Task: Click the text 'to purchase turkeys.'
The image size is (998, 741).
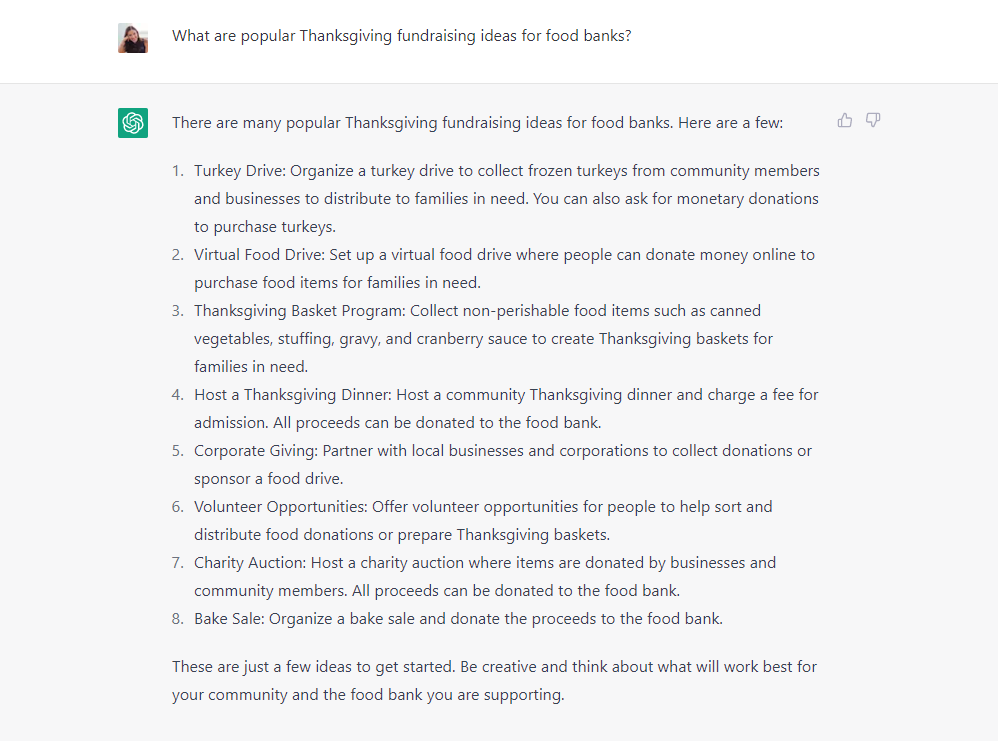Action: coord(265,227)
